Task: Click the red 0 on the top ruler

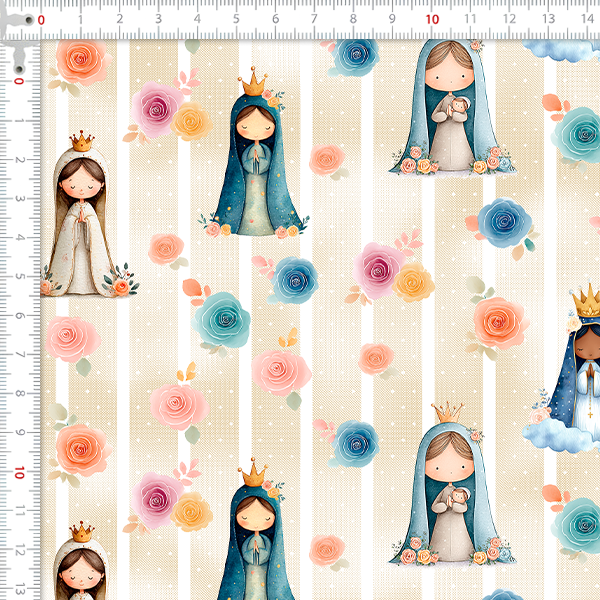Action: coord(41,20)
